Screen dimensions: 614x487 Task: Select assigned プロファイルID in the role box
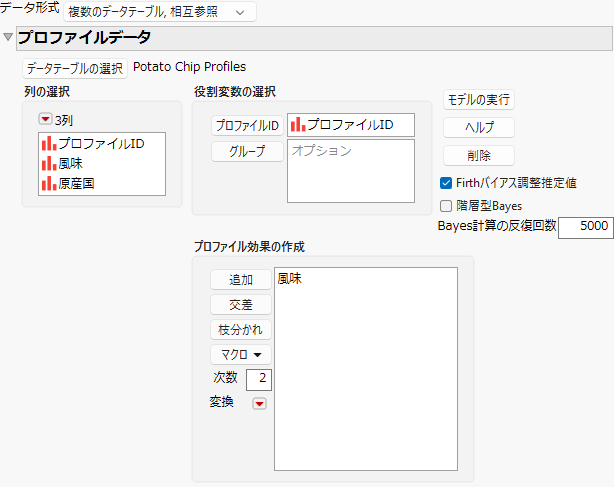pyautogui.click(x=350, y=125)
